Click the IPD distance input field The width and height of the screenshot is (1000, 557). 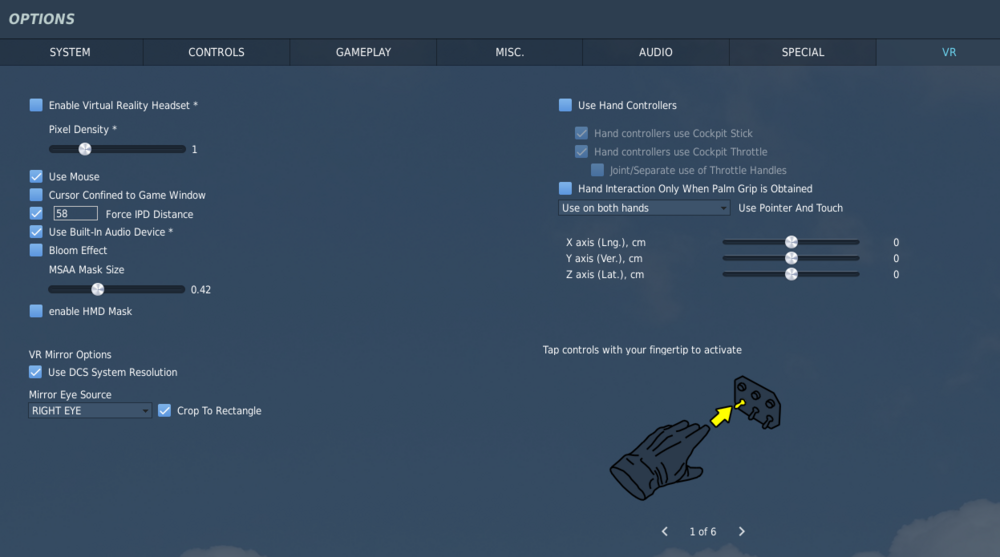pyautogui.click(x=75, y=214)
